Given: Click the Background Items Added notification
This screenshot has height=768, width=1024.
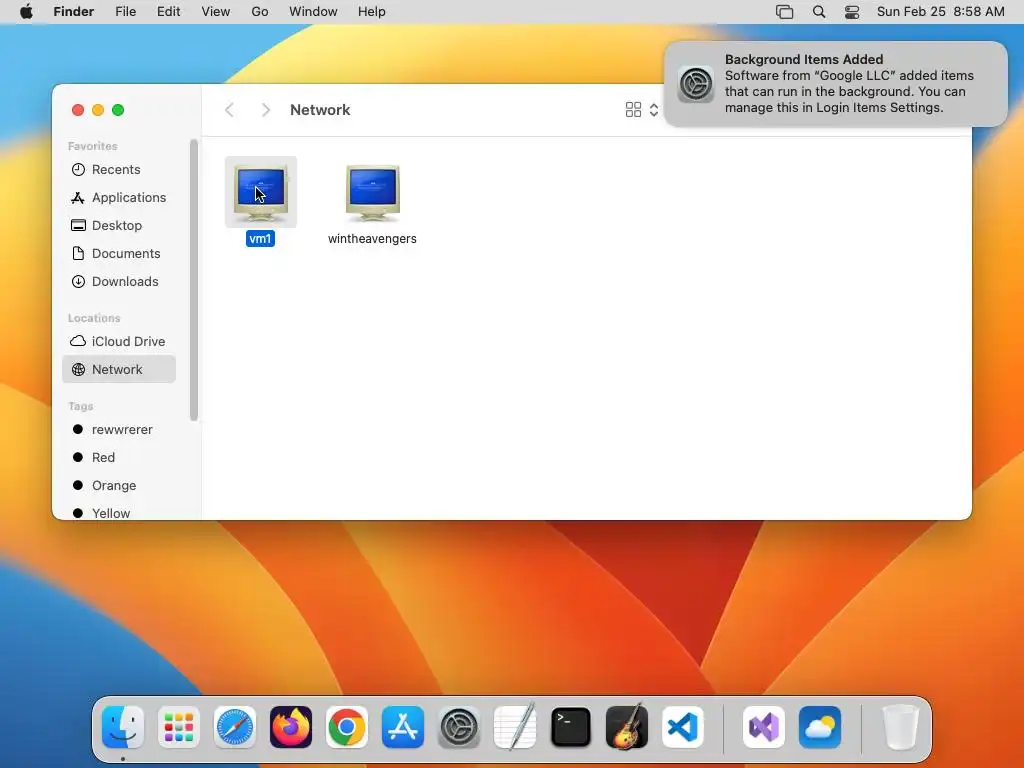Looking at the screenshot, I should coord(836,84).
